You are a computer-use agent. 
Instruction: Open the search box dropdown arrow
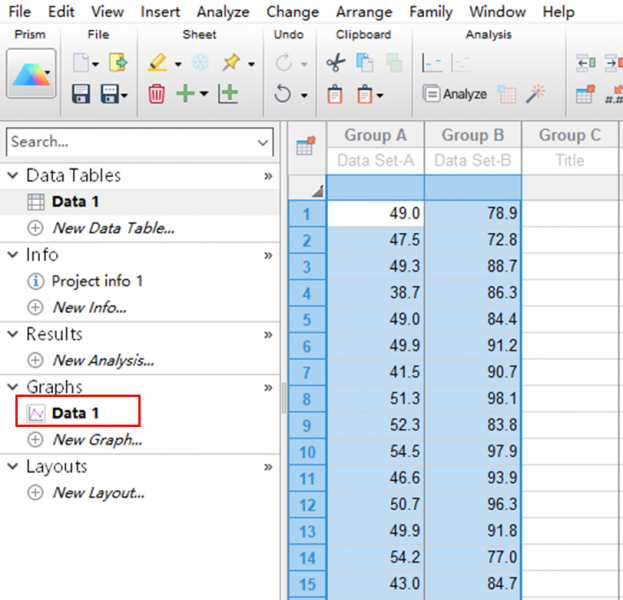pyautogui.click(x=262, y=143)
